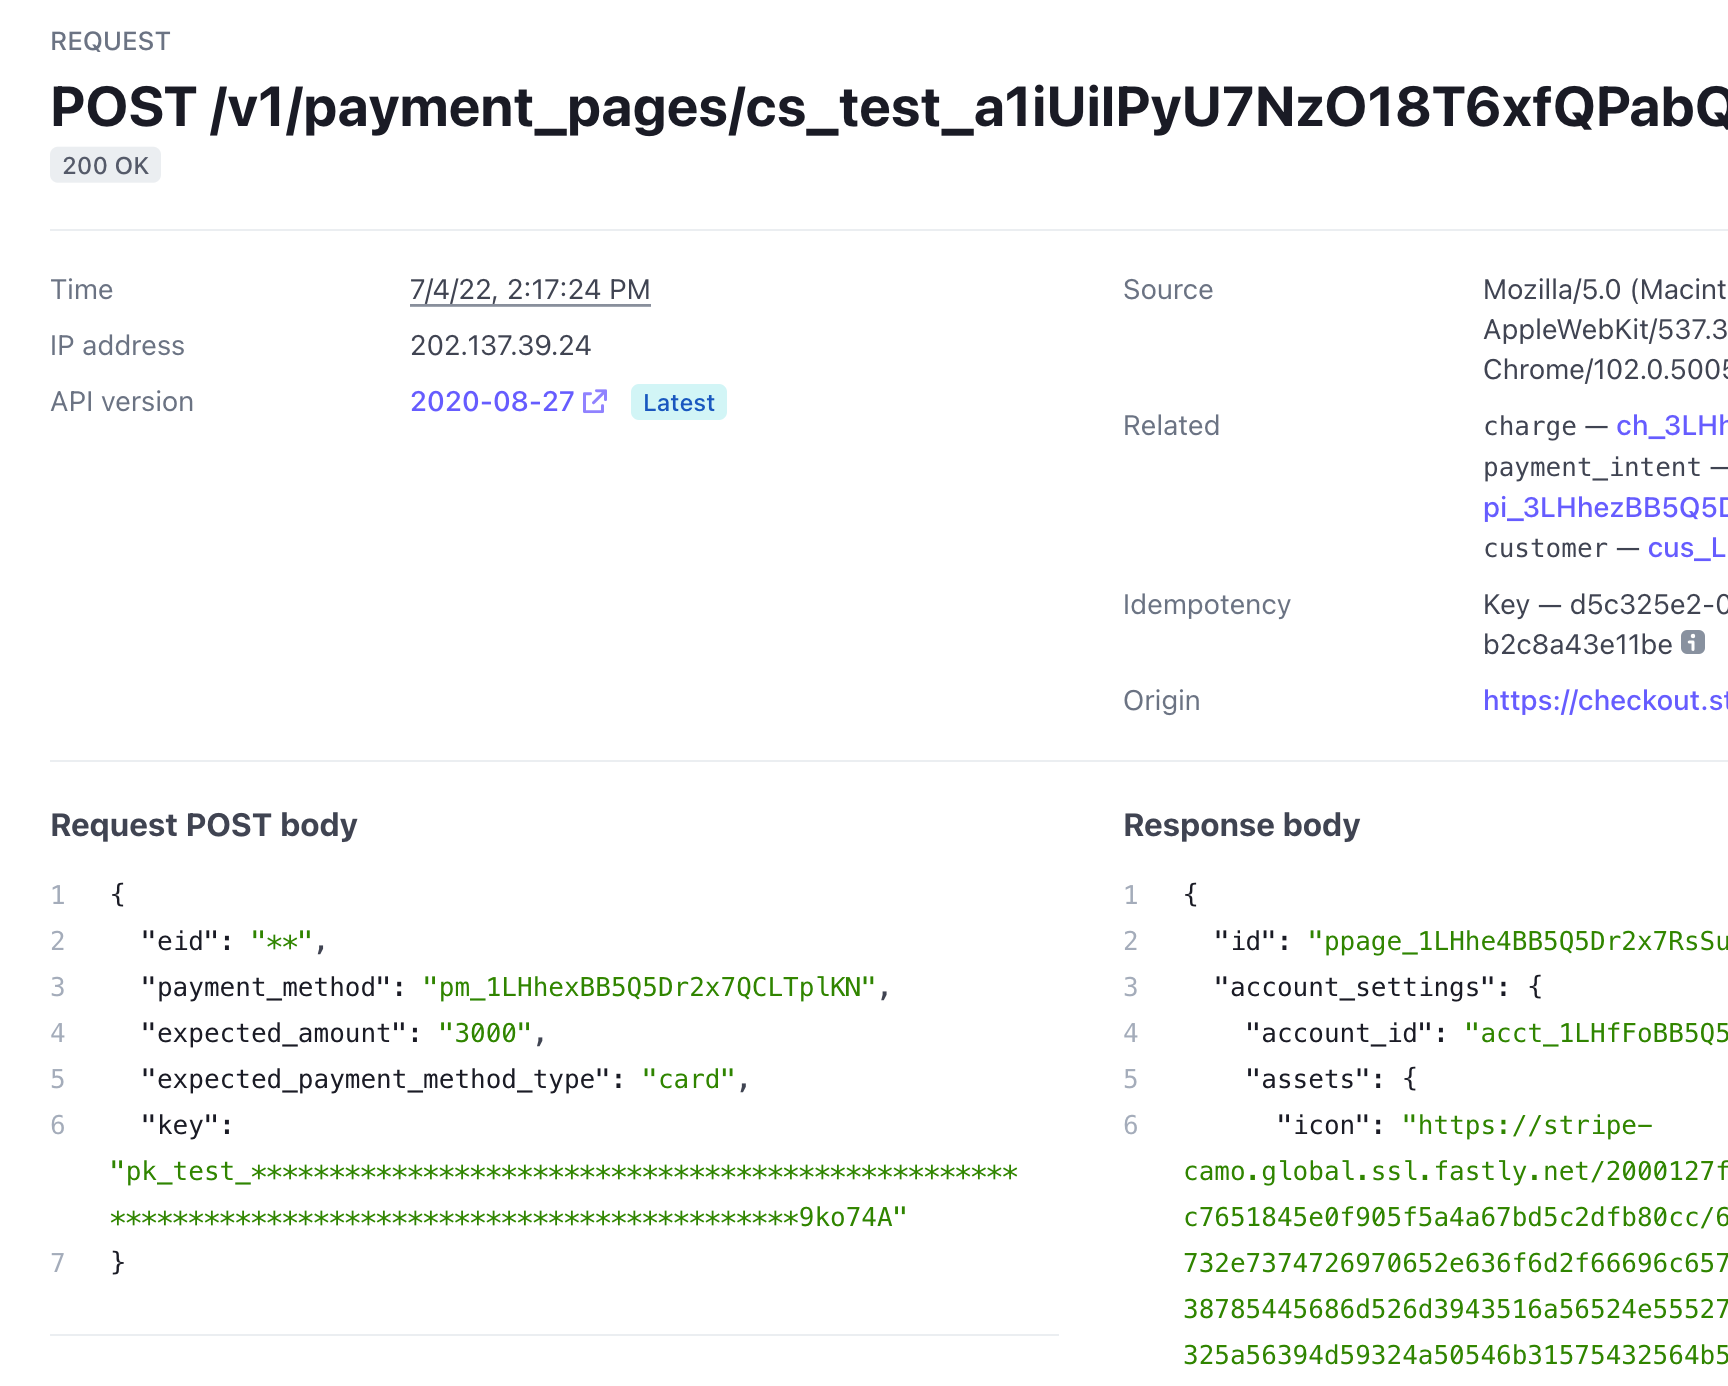This screenshot has height=1386, width=1728.
Task: Click the expected_amount value "3000"
Action: pyautogui.click(x=485, y=1033)
